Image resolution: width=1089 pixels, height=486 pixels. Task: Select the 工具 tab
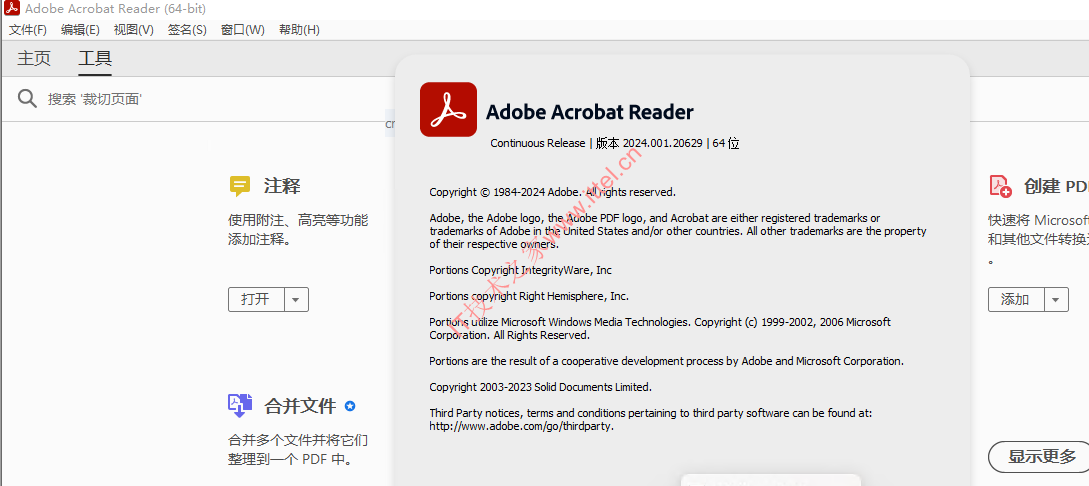tap(95, 58)
